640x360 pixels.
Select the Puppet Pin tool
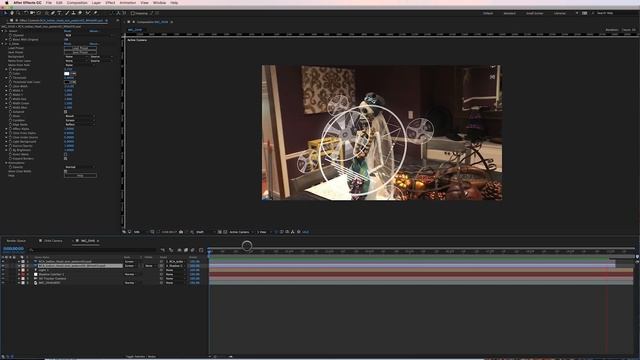coord(95,13)
